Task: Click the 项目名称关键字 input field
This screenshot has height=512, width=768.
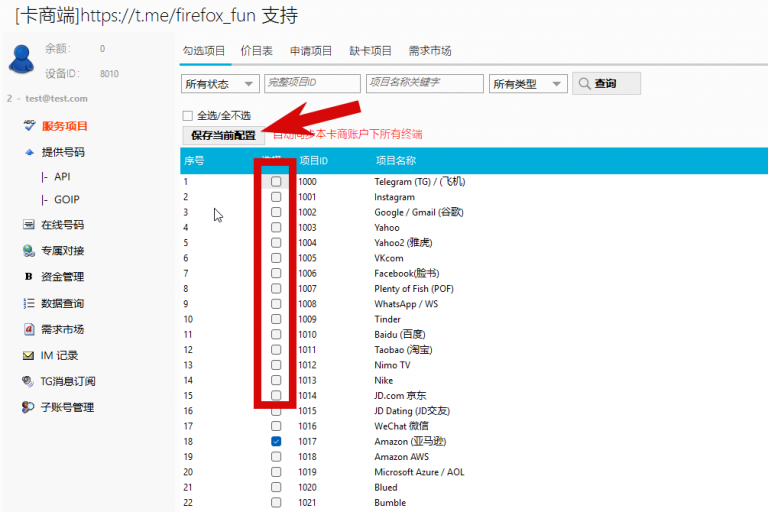Action: pyautogui.click(x=425, y=83)
